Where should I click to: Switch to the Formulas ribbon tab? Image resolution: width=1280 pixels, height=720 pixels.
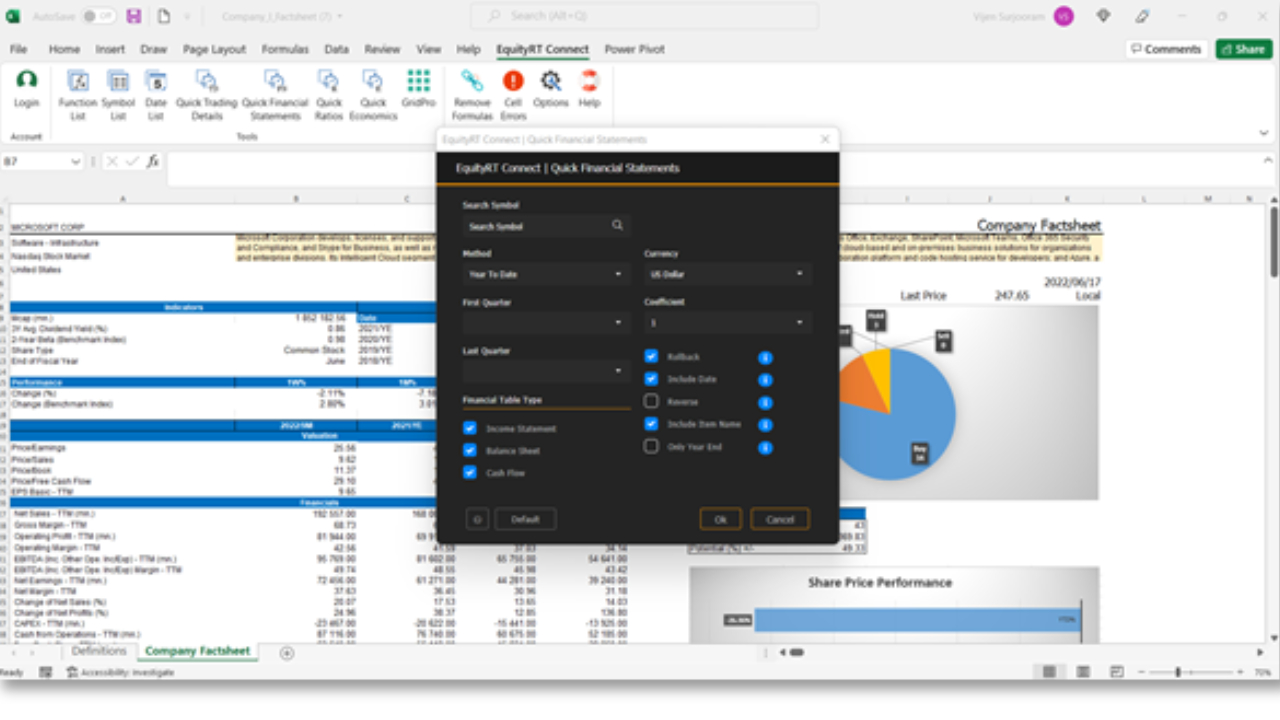285,49
